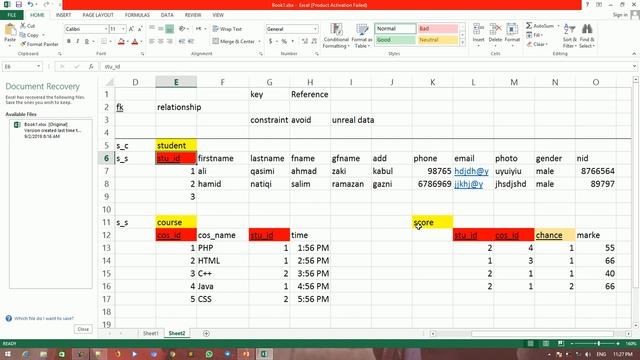640x360 pixels.
Task: Click the Format Painter brush icon
Action: pyautogui.click(x=23, y=44)
